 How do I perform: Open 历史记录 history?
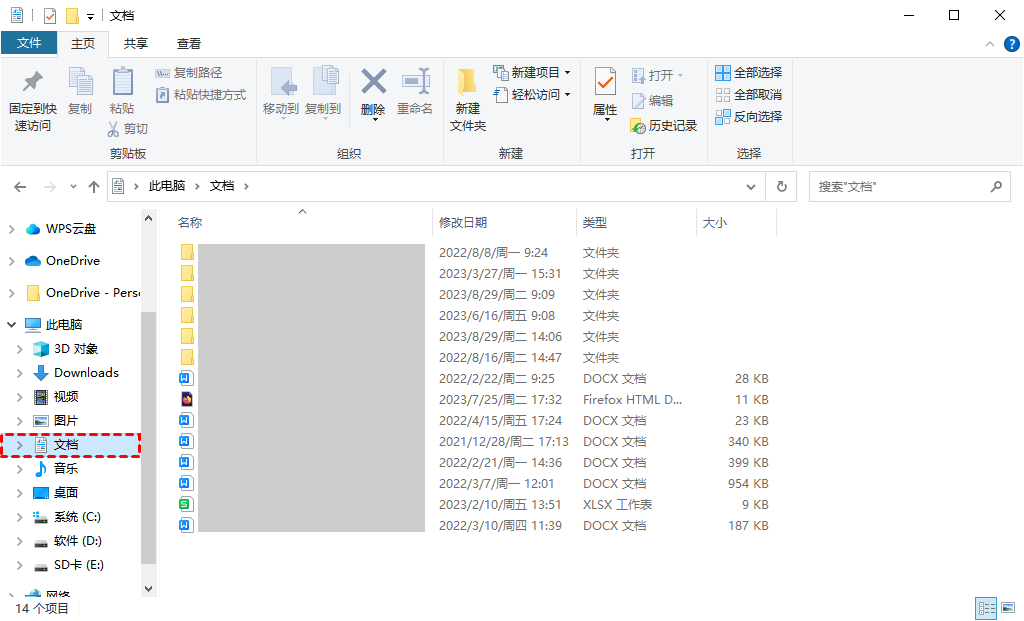pyautogui.click(x=664, y=125)
